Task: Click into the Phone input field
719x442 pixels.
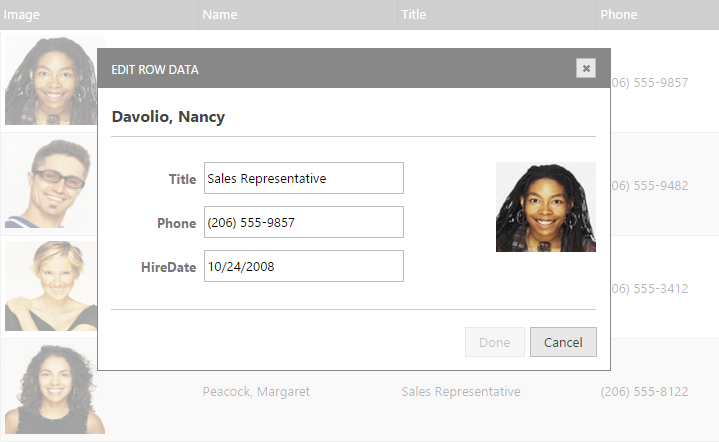Action: pyautogui.click(x=303, y=223)
